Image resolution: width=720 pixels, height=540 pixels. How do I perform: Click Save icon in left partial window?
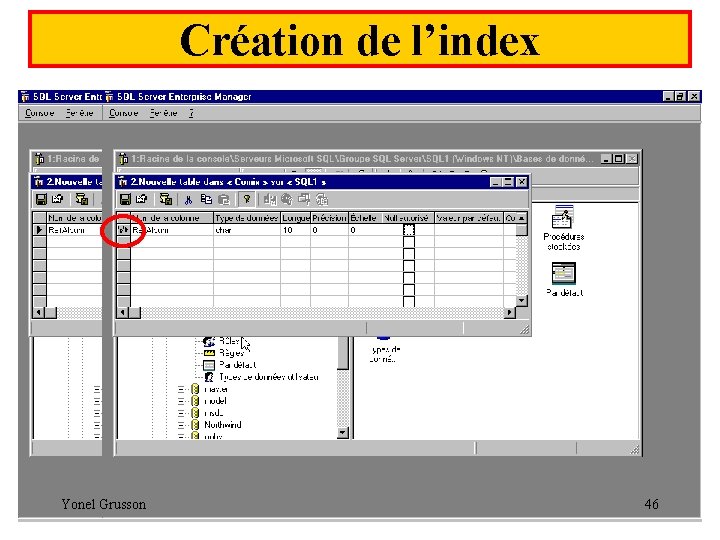(41, 199)
